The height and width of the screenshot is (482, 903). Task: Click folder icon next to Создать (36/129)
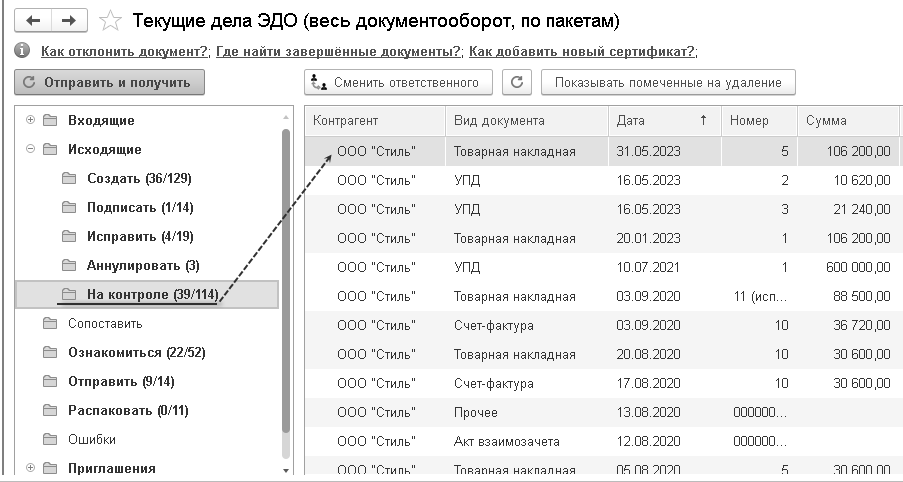tap(69, 178)
